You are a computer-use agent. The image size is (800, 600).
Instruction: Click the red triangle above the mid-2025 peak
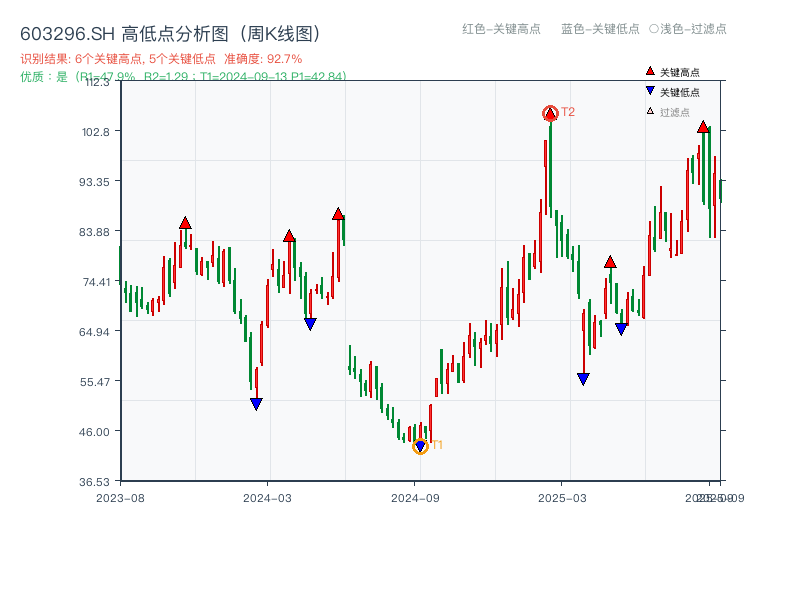(x=610, y=262)
